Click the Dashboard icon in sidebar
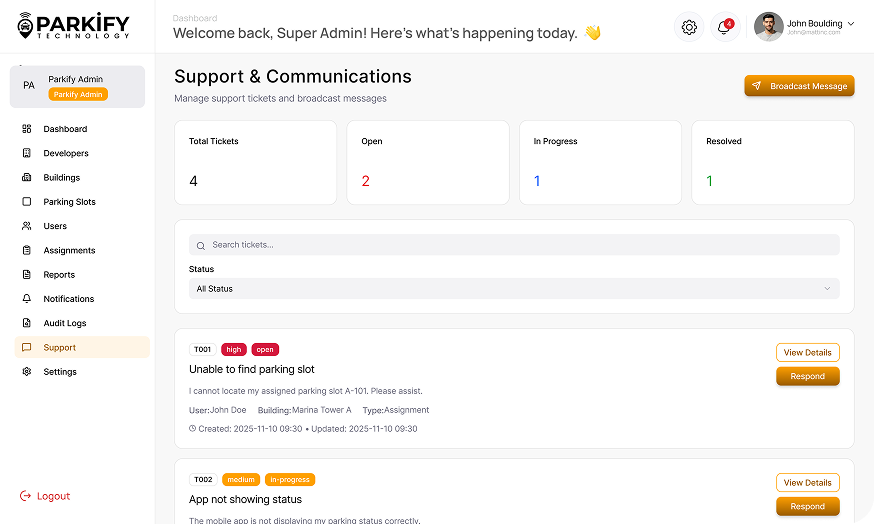Image resolution: width=874 pixels, height=524 pixels. 26,129
